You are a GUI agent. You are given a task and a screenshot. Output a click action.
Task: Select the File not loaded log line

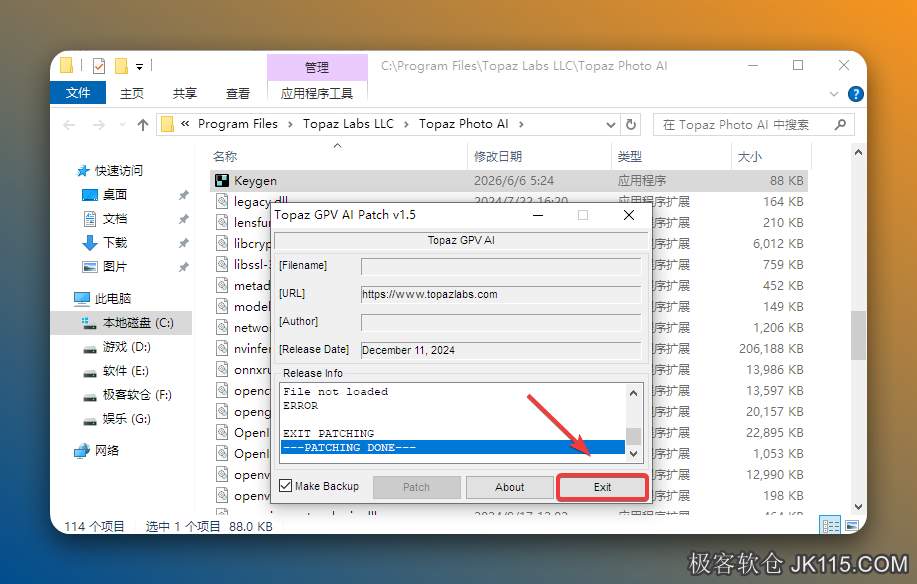click(x=336, y=392)
